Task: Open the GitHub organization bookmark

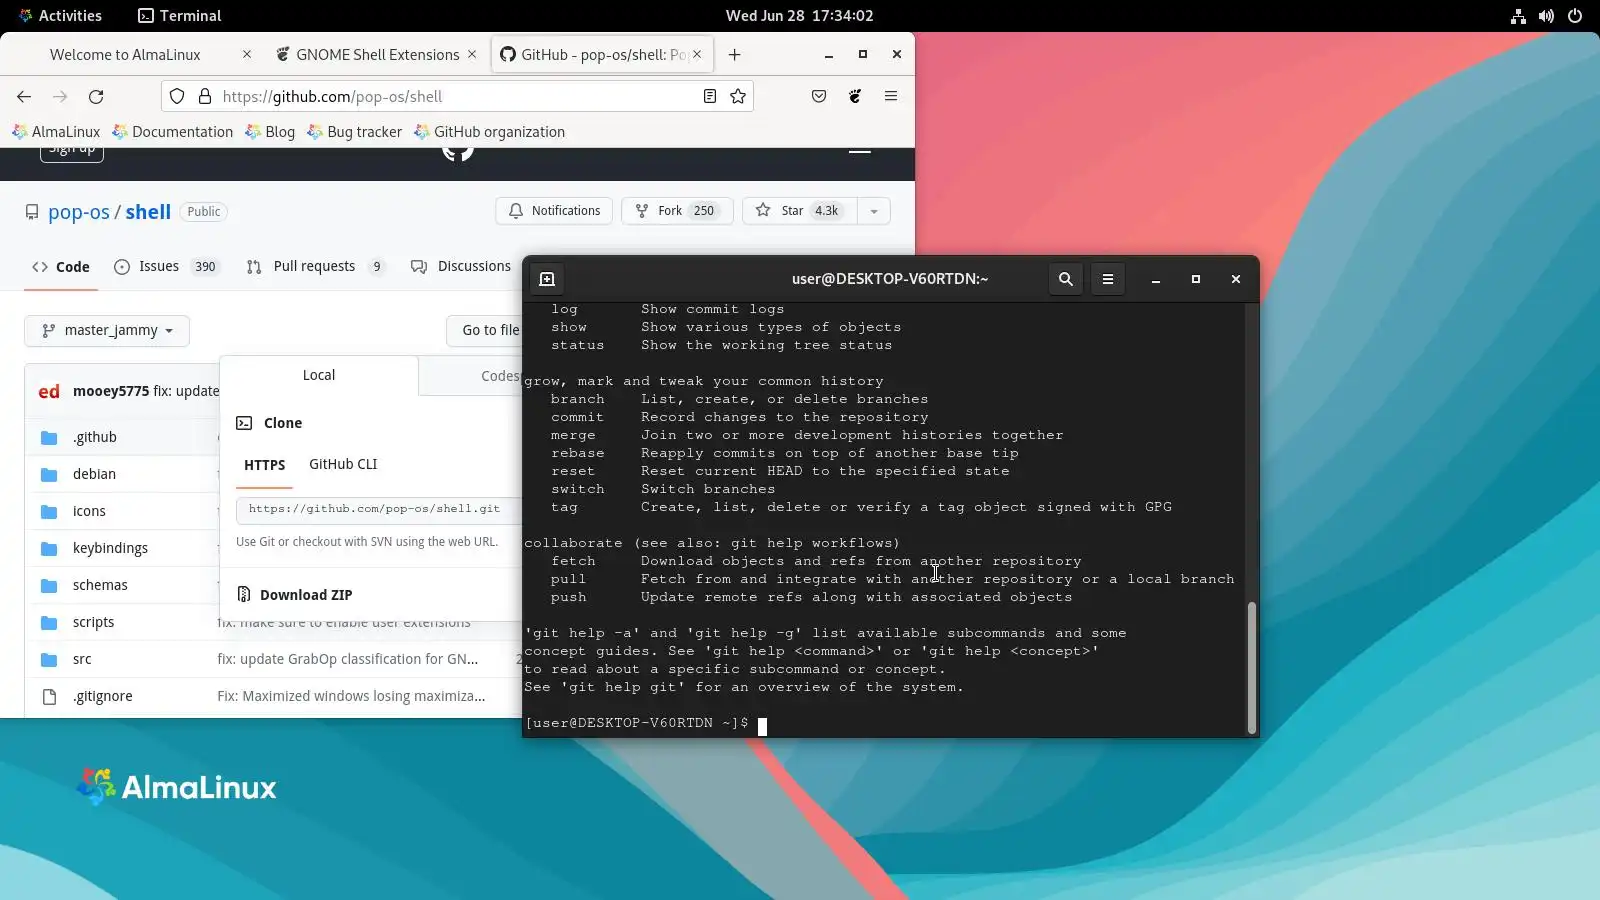Action: tap(490, 132)
